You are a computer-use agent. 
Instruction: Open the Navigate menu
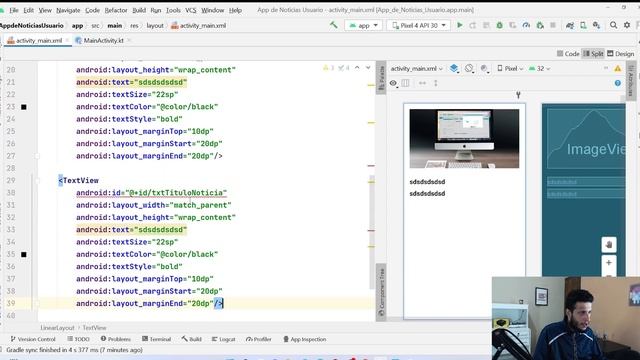[x=68, y=10]
